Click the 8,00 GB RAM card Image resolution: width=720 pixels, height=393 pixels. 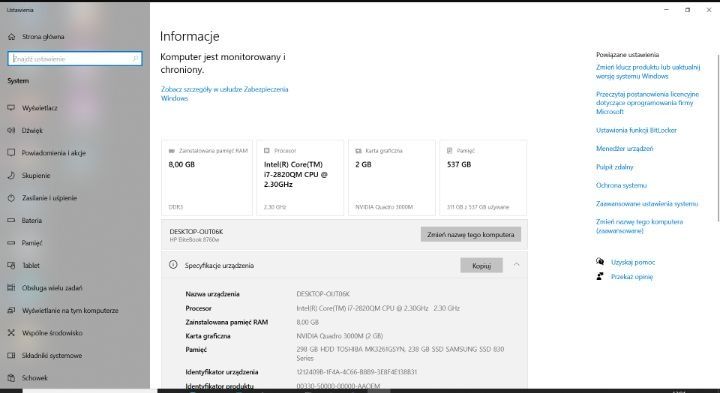207,178
